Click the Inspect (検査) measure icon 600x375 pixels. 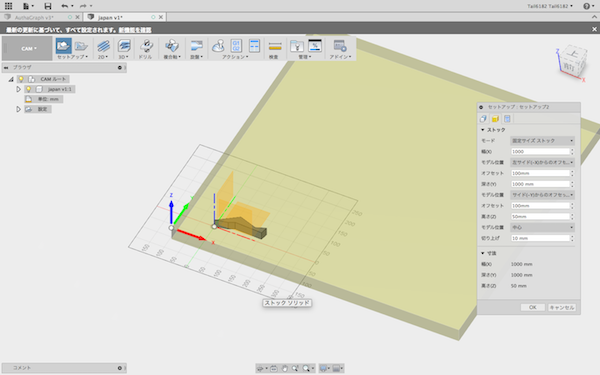click(x=275, y=46)
